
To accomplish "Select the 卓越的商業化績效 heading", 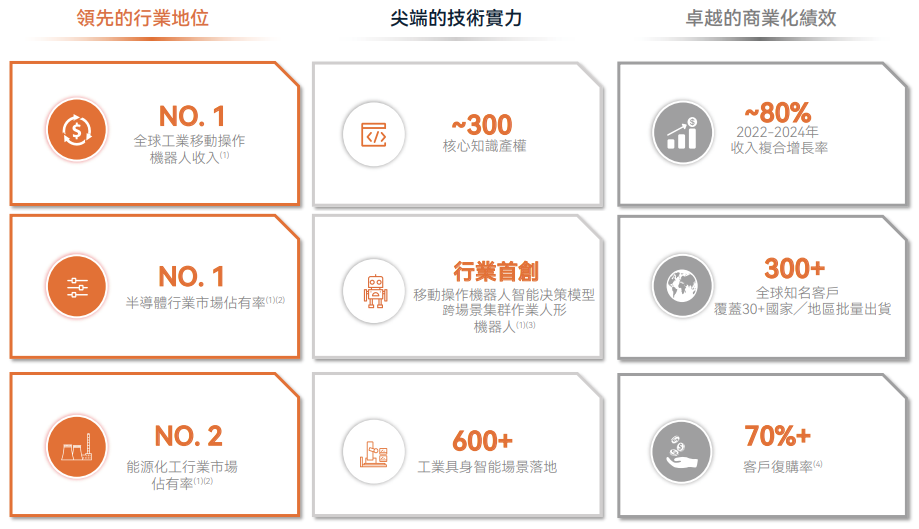I will click(x=761, y=18).
